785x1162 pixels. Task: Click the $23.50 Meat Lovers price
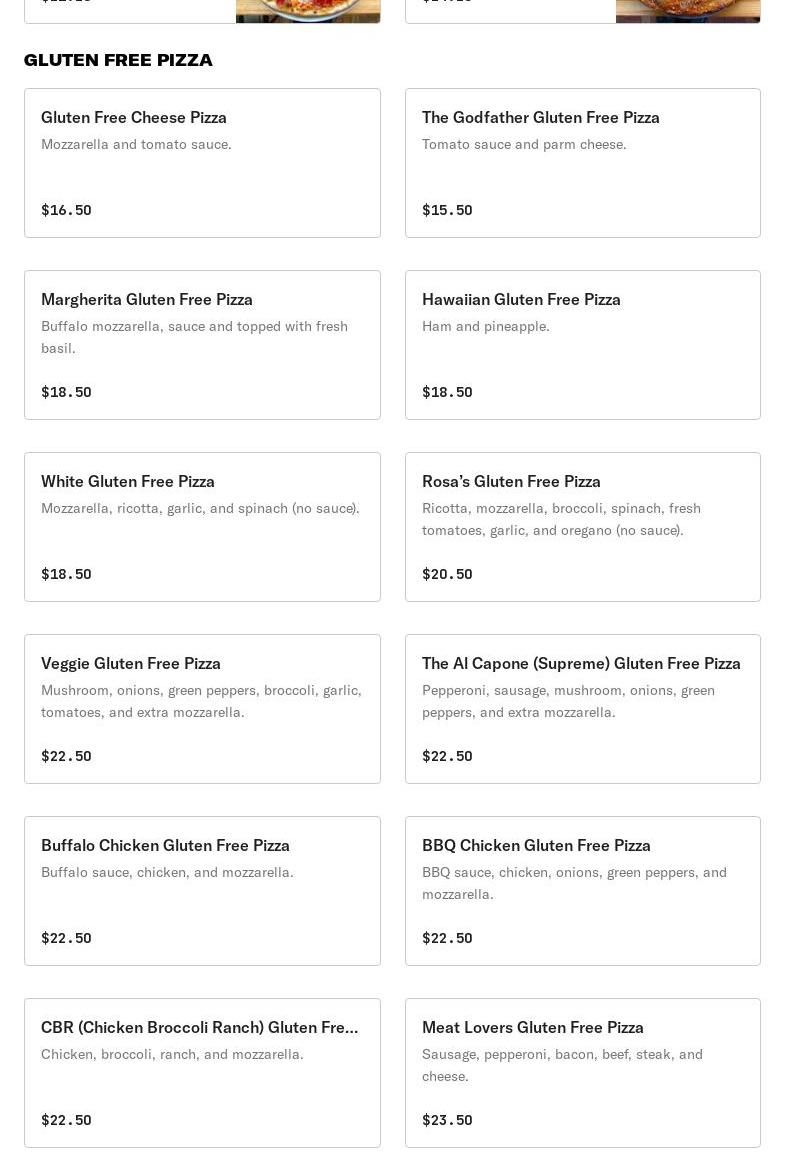click(x=447, y=1120)
